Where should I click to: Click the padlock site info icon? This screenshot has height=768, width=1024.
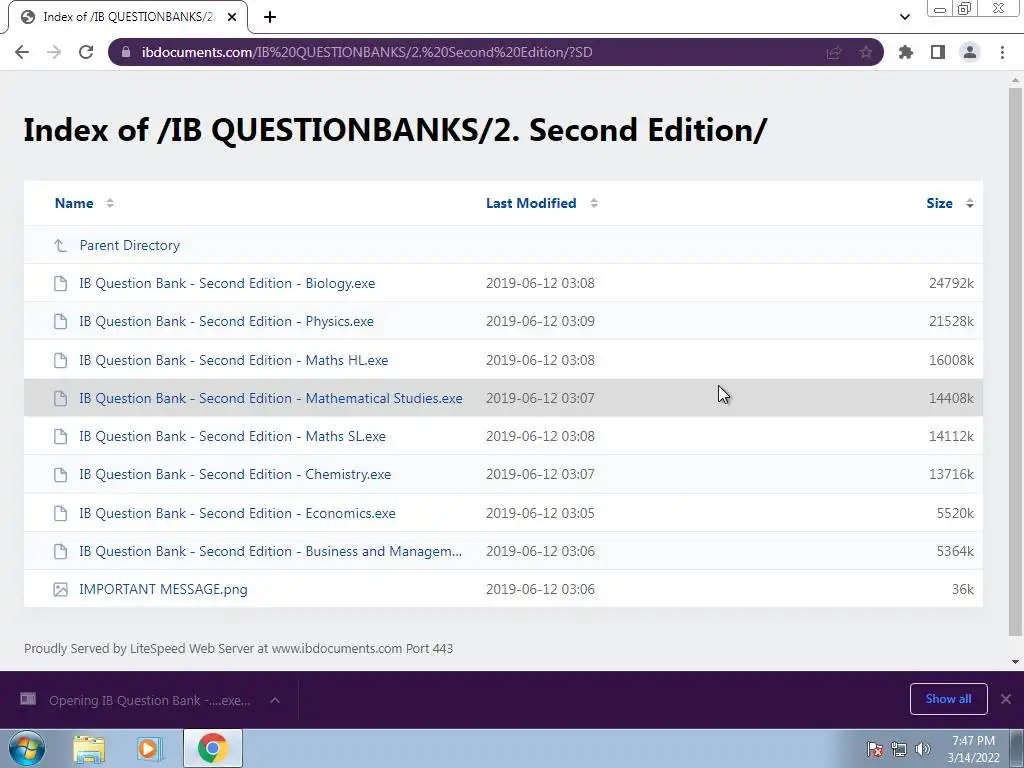(126, 52)
